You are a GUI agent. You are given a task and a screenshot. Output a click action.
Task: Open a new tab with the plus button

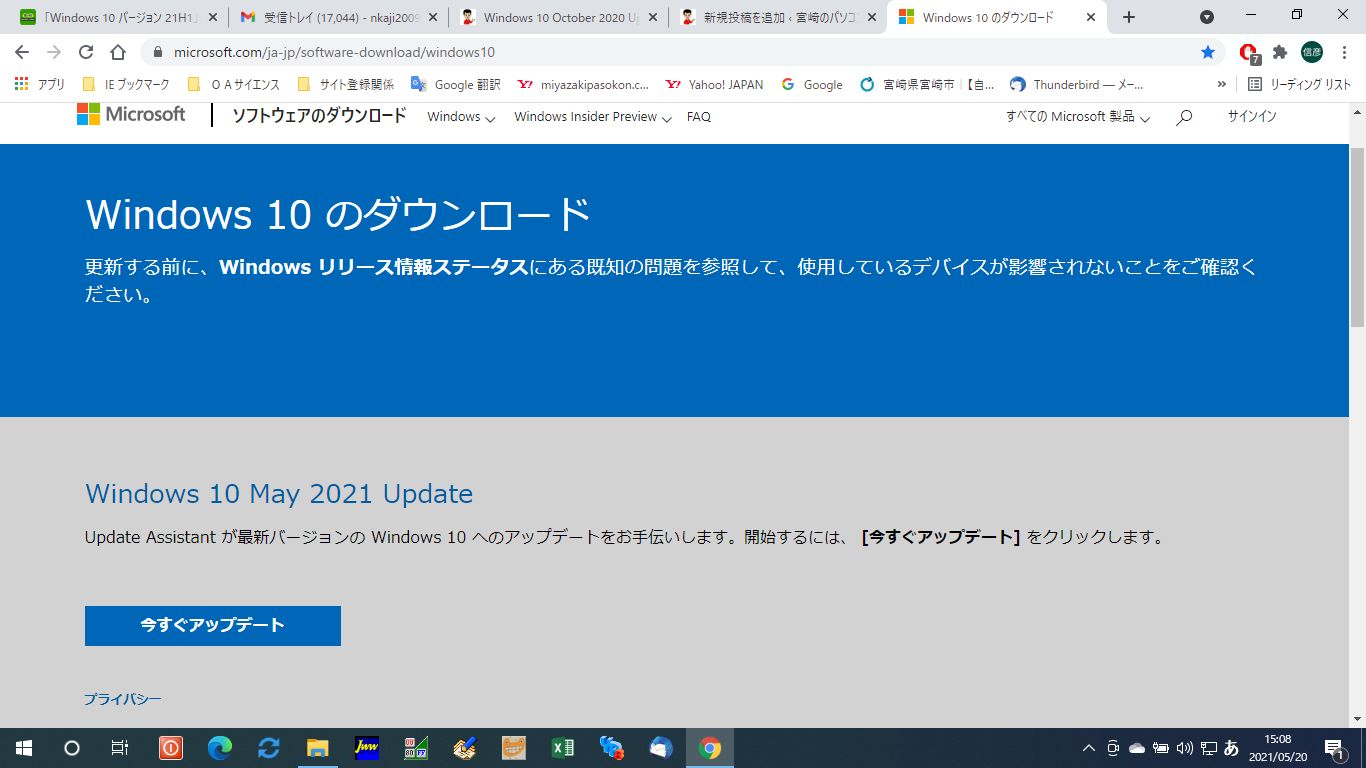click(1129, 17)
